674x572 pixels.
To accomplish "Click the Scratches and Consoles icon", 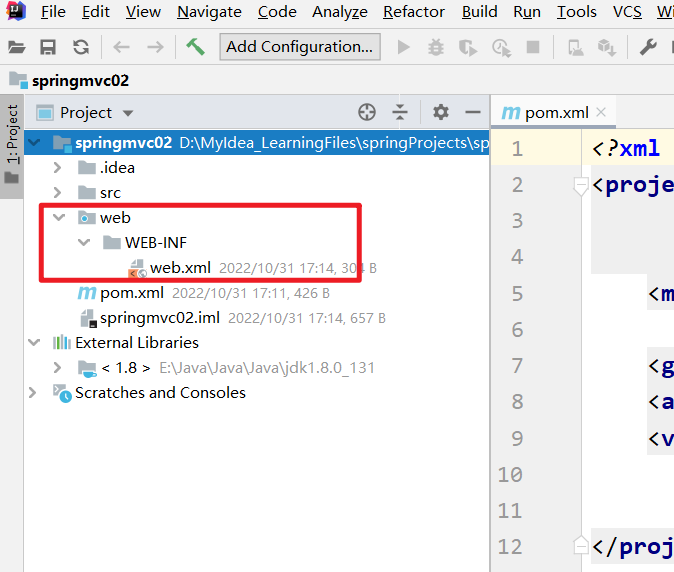I will pos(62,393).
